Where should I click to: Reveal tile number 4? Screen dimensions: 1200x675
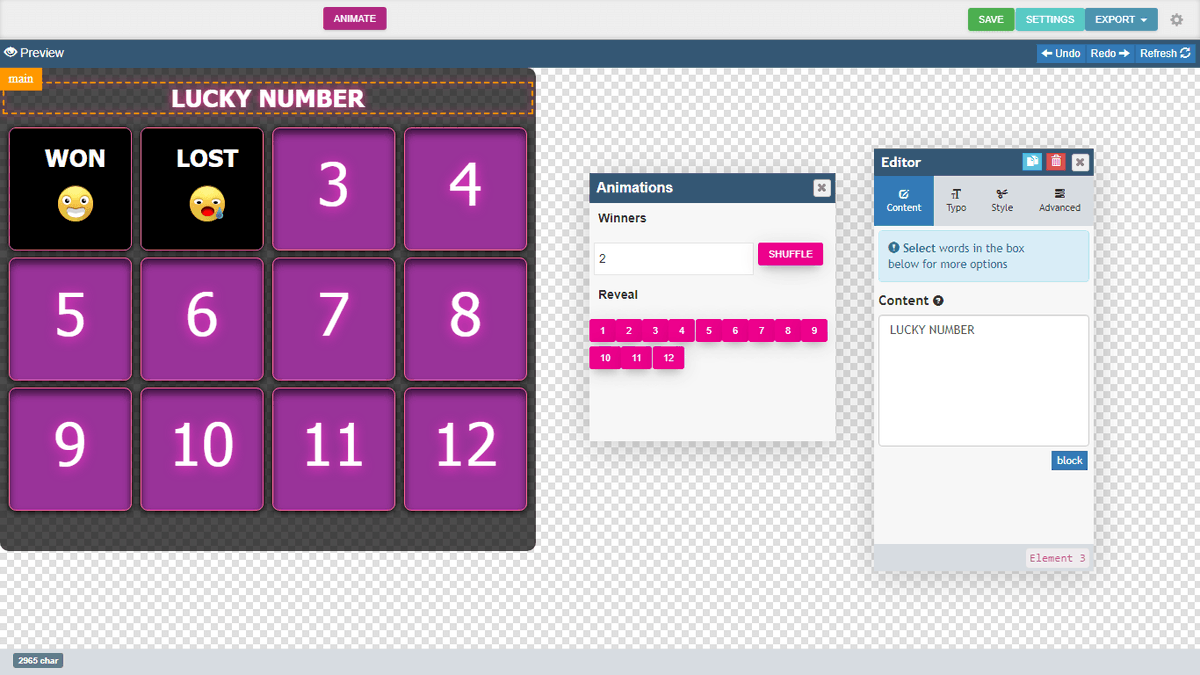pos(682,330)
